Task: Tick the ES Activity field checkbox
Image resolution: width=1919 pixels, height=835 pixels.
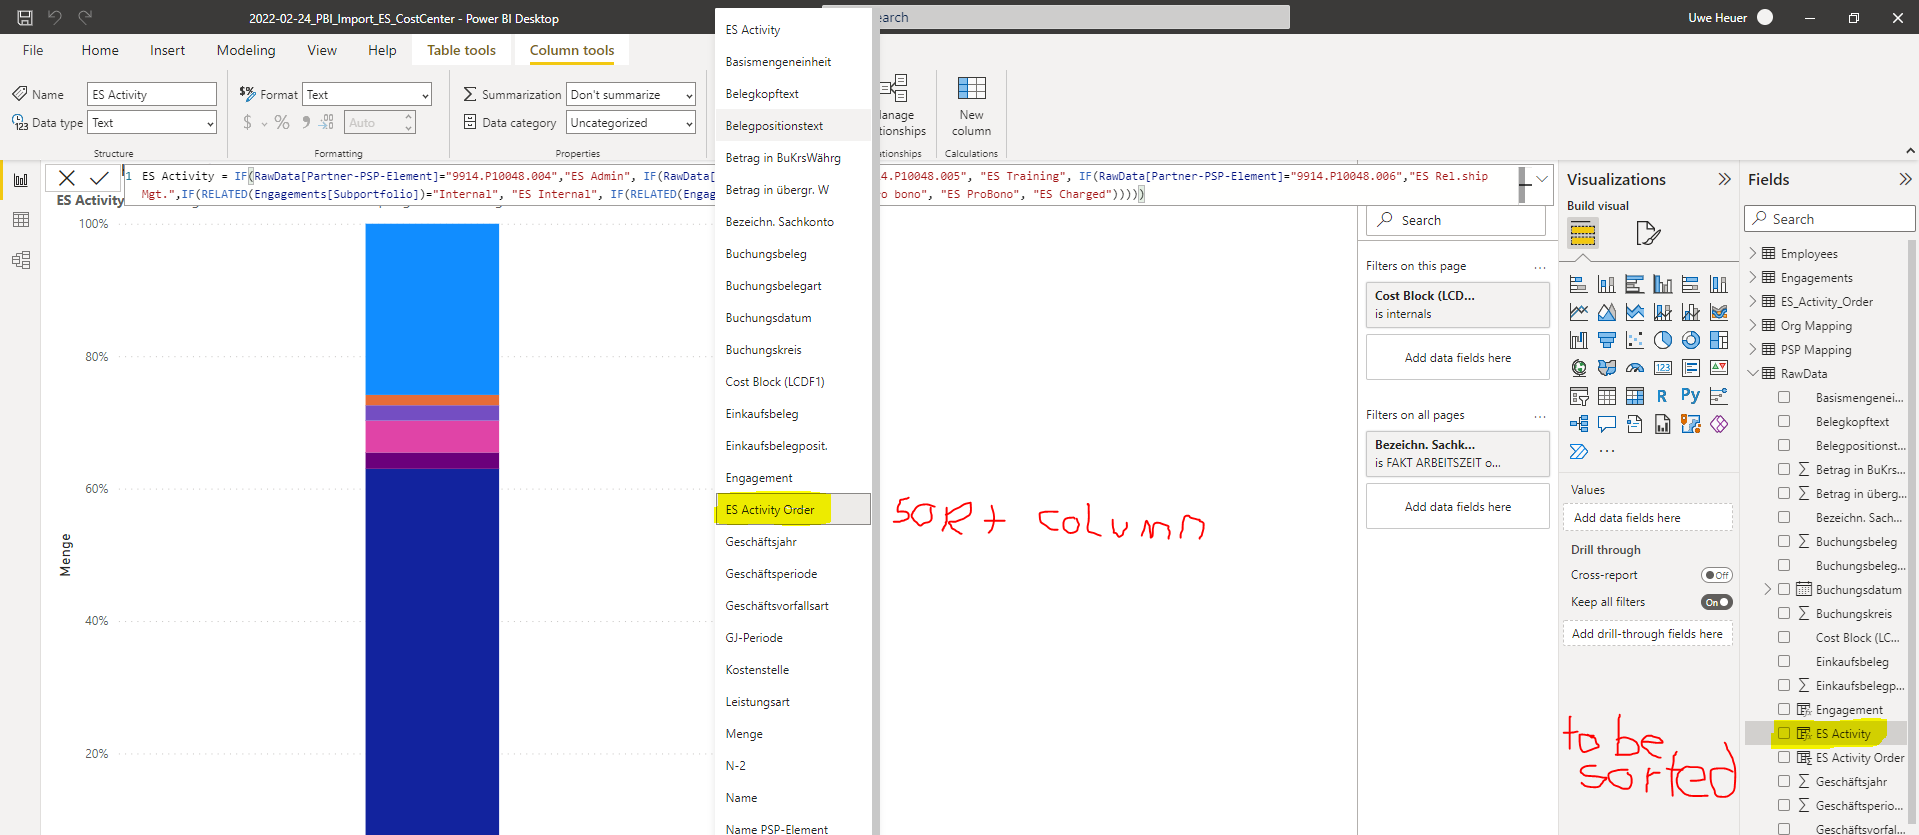Action: point(1784,734)
